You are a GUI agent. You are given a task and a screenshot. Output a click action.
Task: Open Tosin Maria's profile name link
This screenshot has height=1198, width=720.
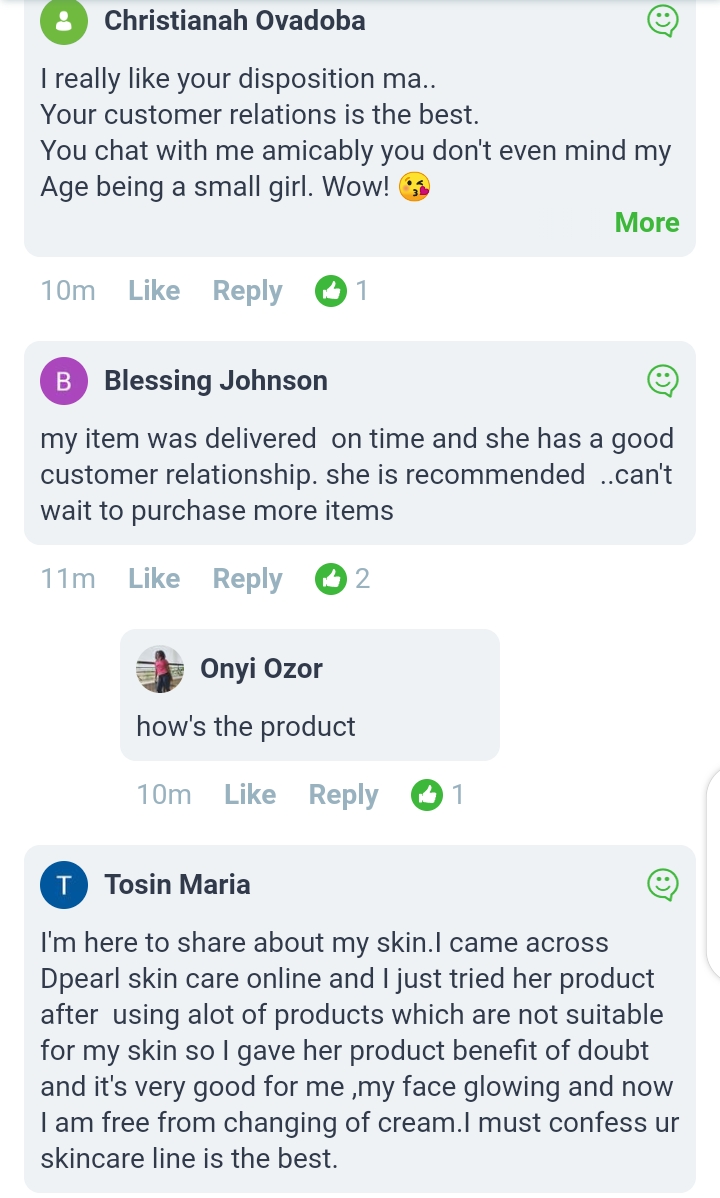[177, 885]
